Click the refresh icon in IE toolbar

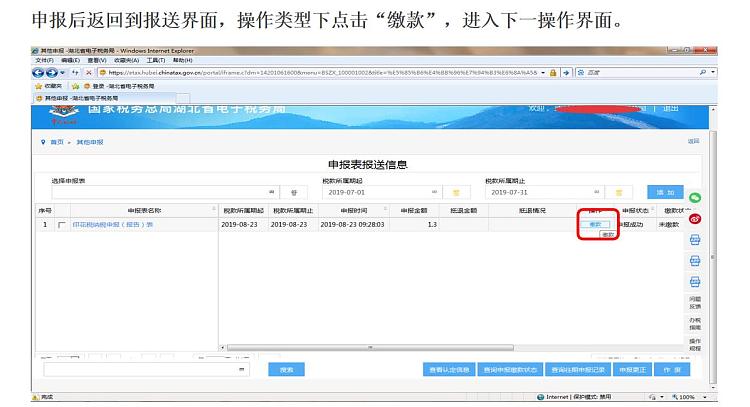[x=76, y=73]
